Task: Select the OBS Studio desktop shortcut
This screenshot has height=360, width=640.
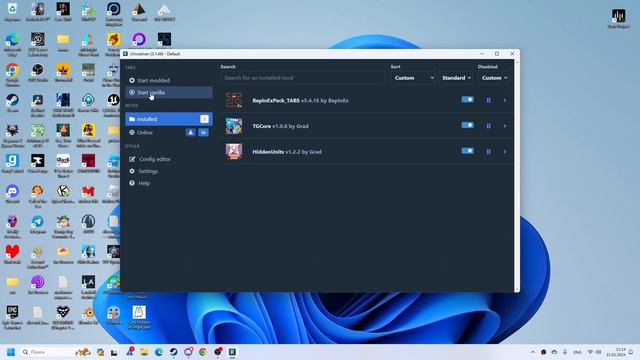Action: (38, 73)
